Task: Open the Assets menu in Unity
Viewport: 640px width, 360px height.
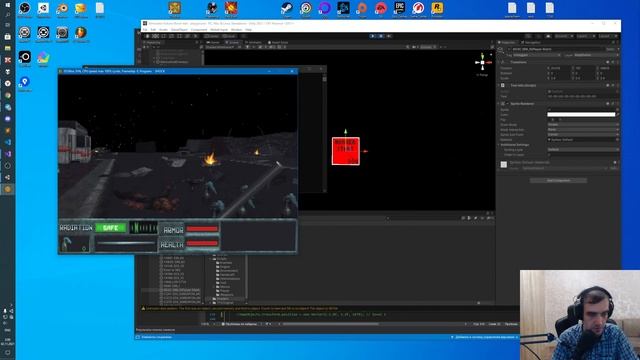Action: point(163,30)
